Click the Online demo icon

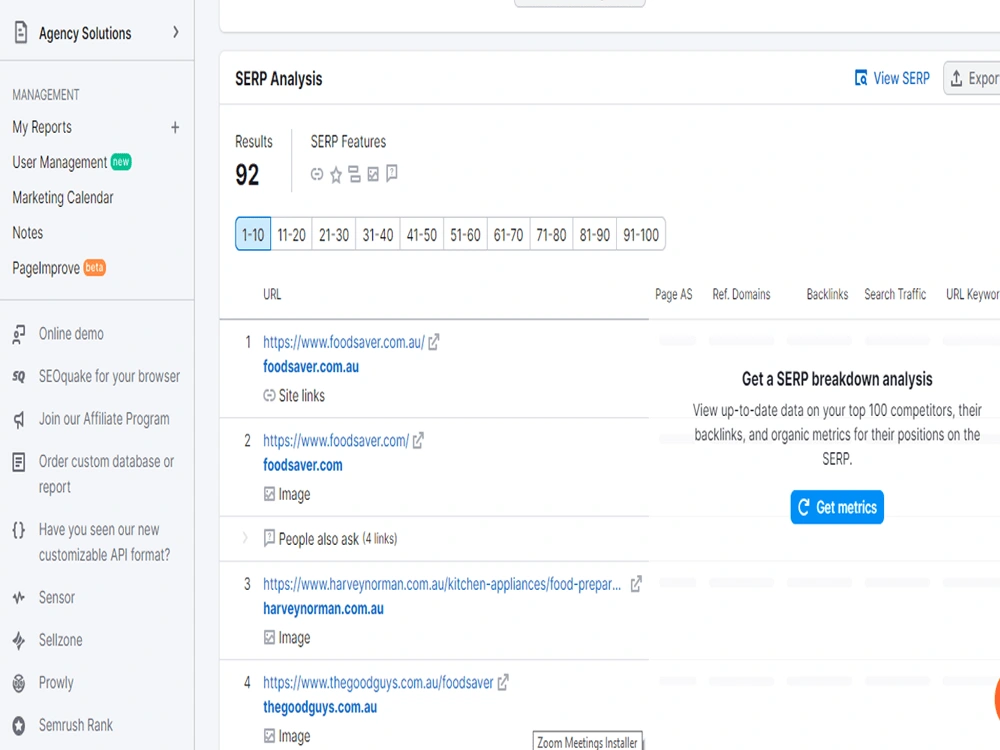coord(19,334)
